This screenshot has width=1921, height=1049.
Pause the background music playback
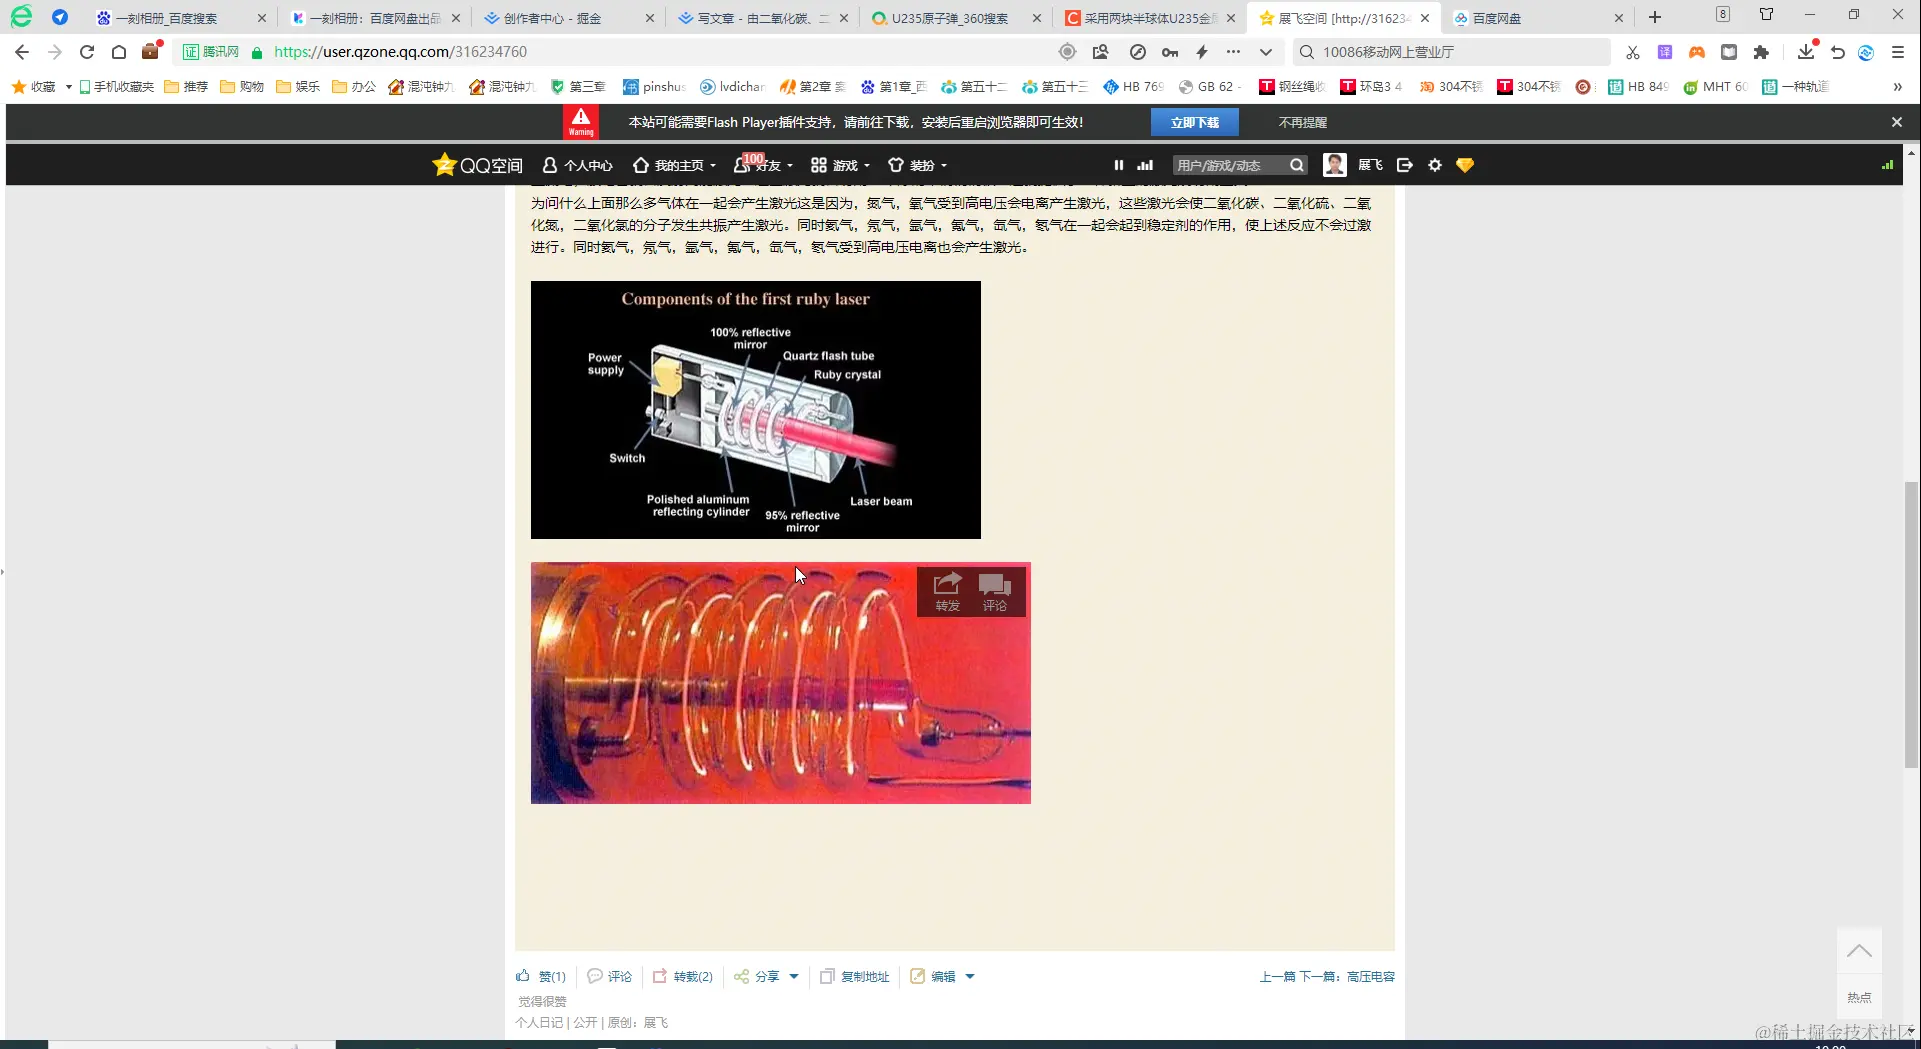1118,164
